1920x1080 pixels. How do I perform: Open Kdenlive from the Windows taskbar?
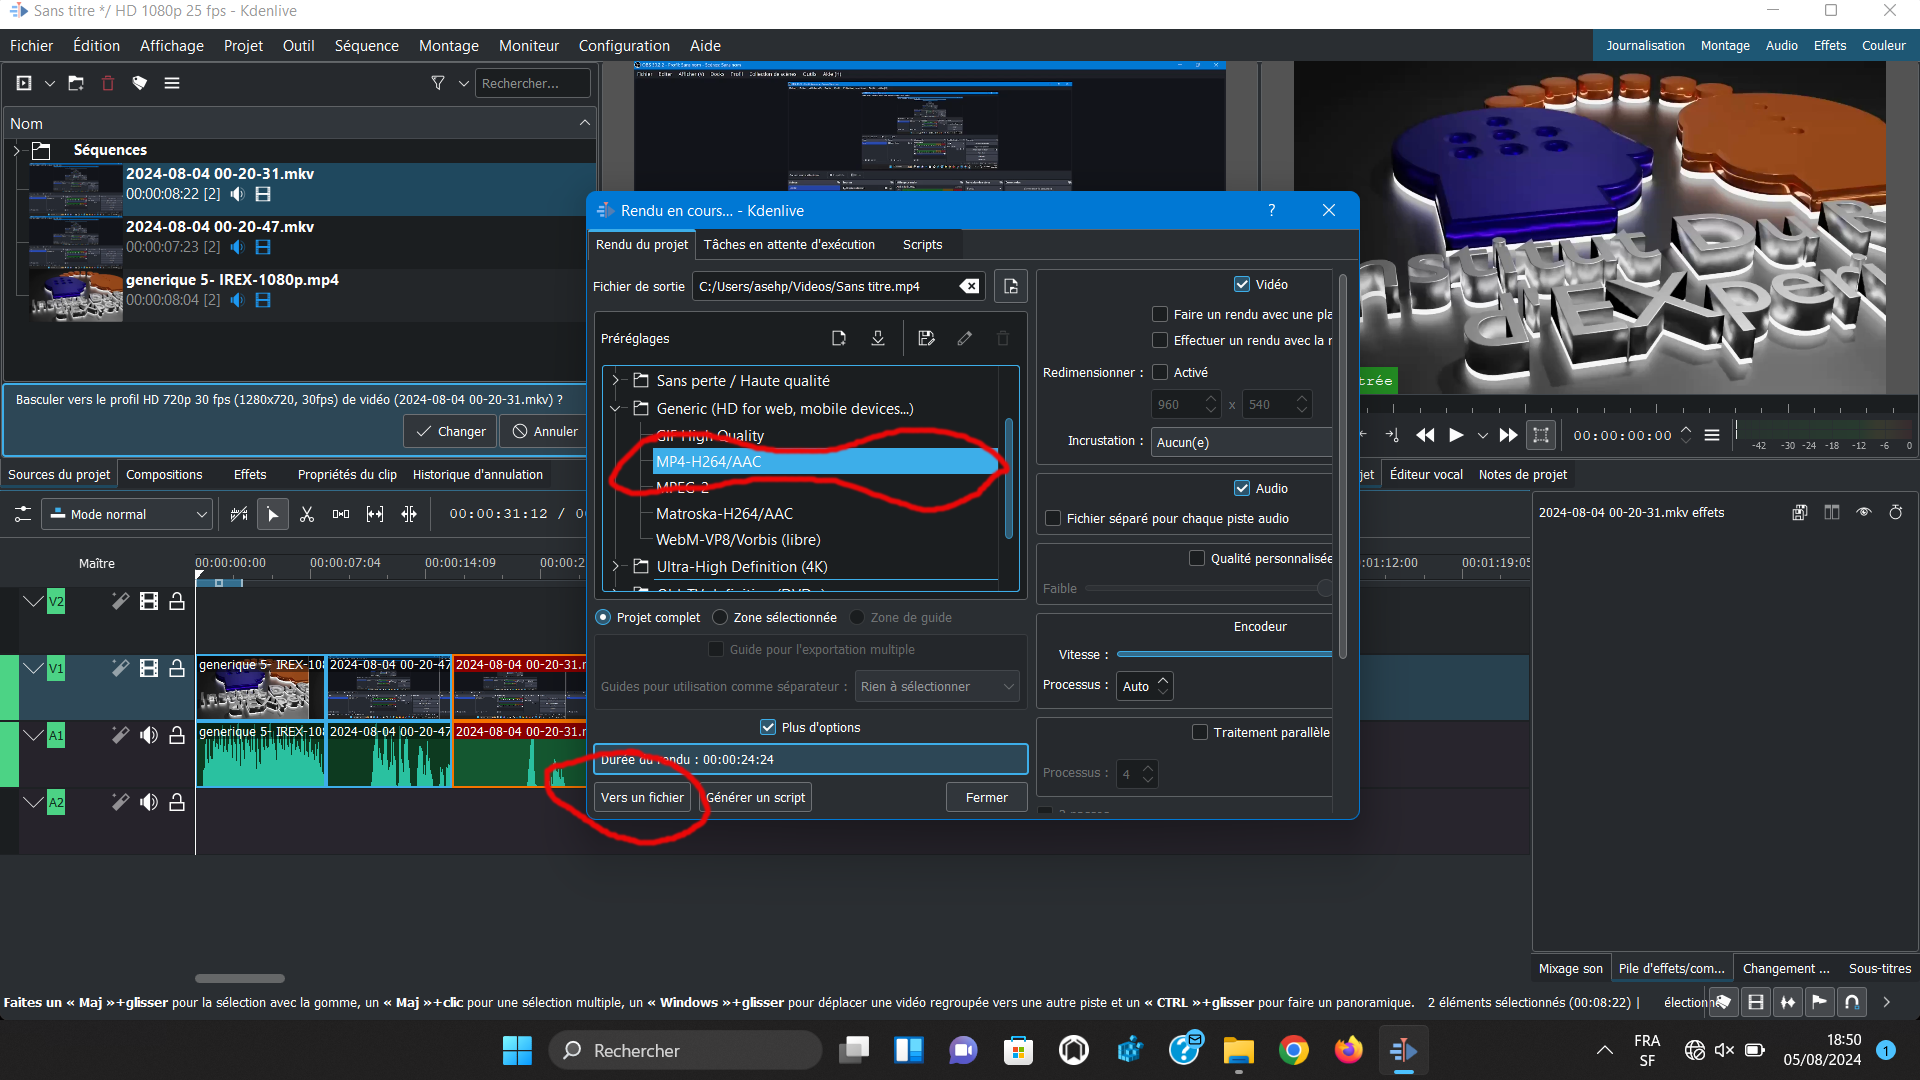(x=1403, y=1050)
